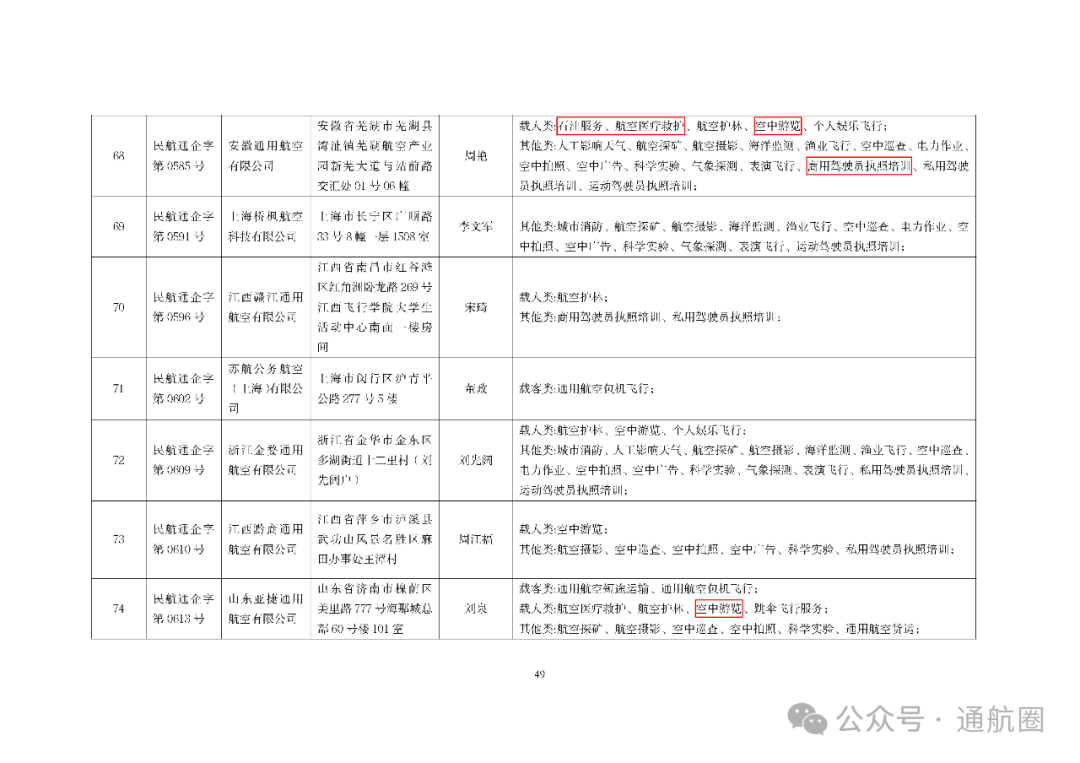Click '城市消防' in row 72 scope
Viewport: 1080px width, 763px height.
click(x=579, y=450)
